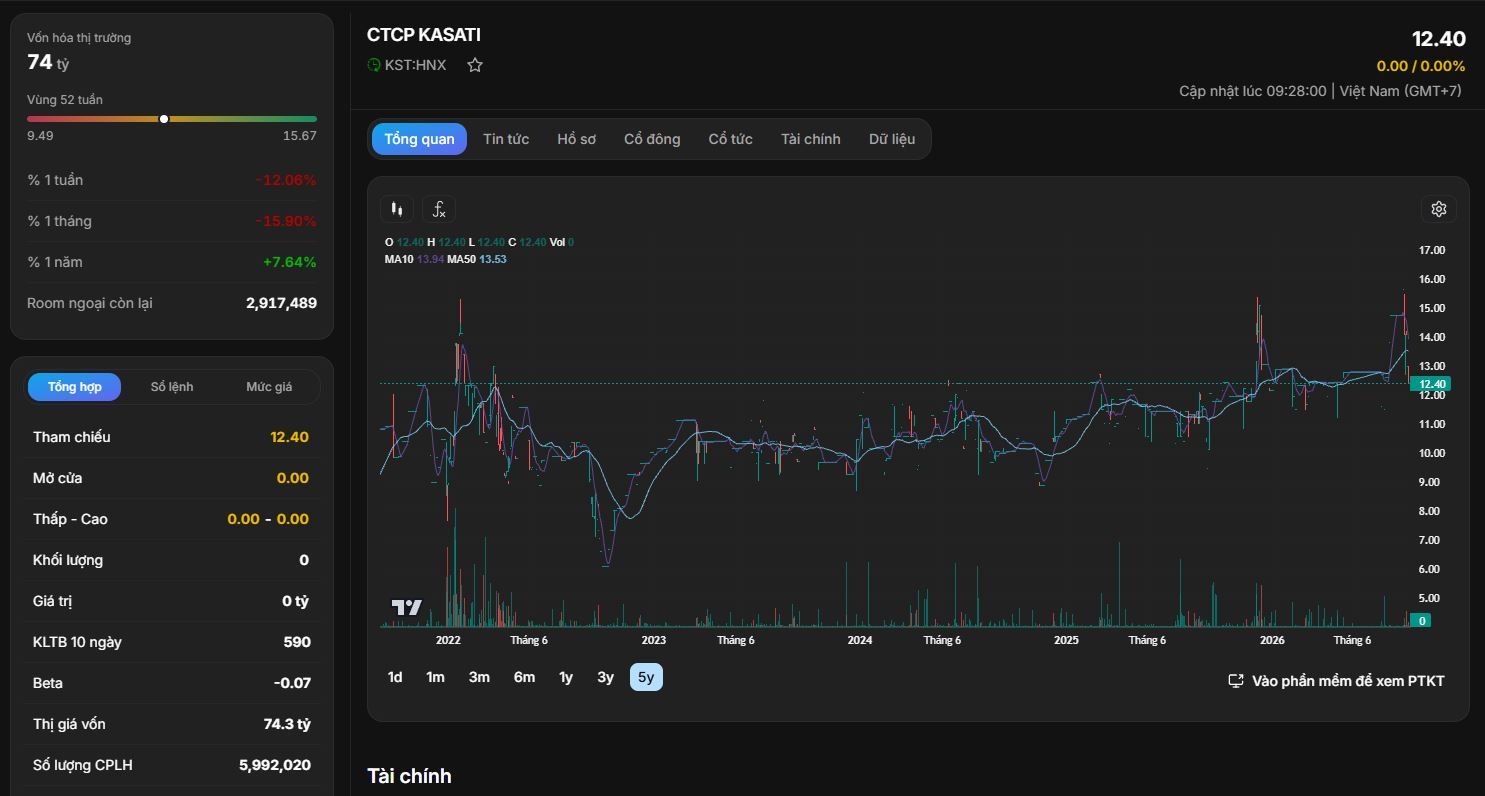Click the 2022 label on chart time axis
The image size is (1485, 796).
coord(448,640)
